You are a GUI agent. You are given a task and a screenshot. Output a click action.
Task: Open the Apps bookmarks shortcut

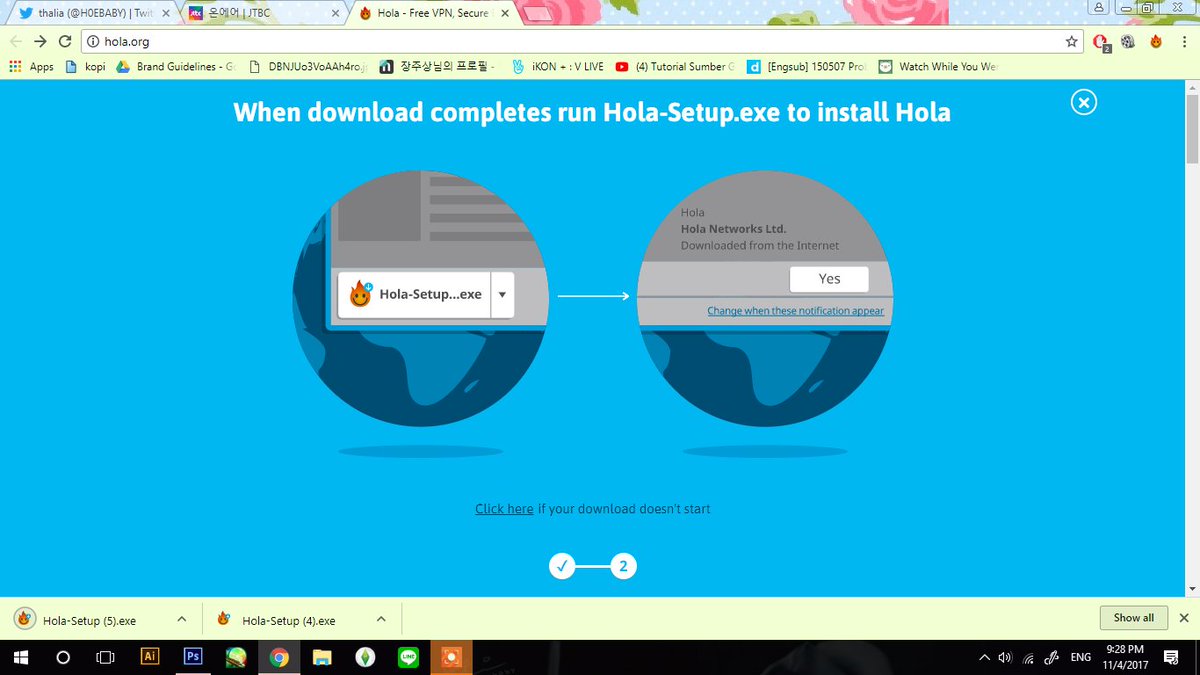pyautogui.click(x=31, y=67)
